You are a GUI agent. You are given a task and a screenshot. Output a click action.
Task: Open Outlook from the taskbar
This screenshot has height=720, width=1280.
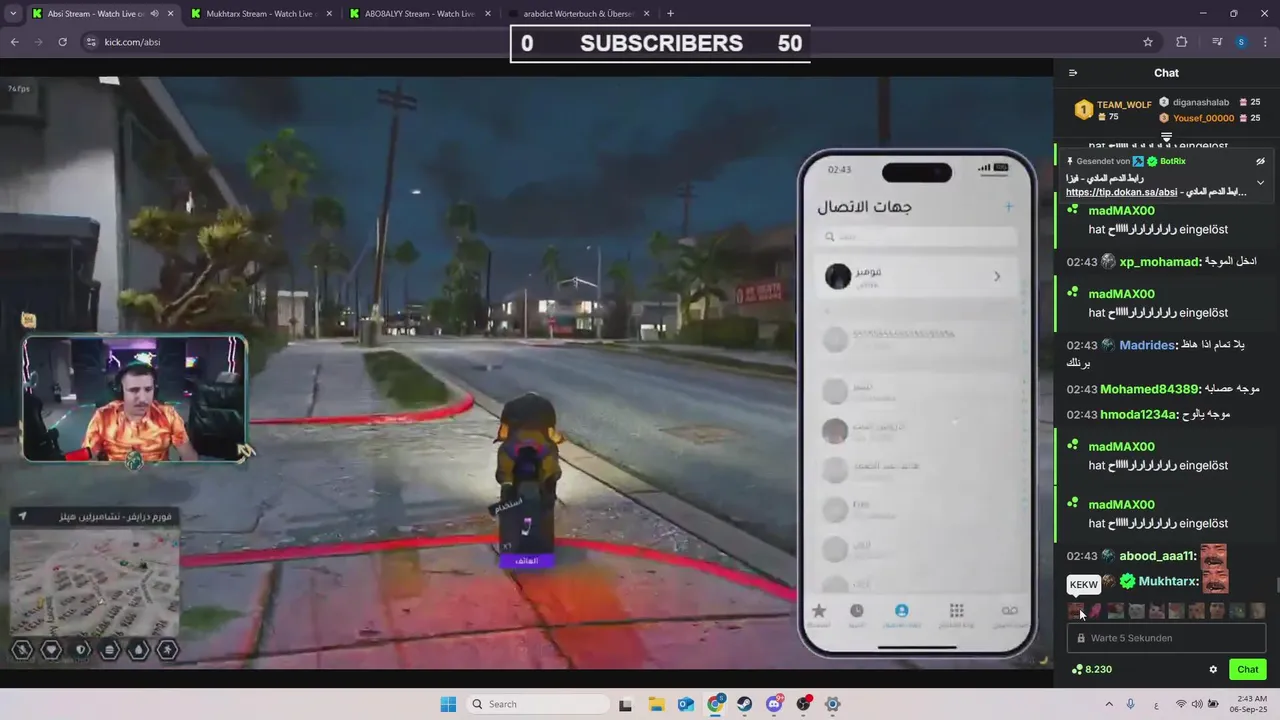point(686,704)
